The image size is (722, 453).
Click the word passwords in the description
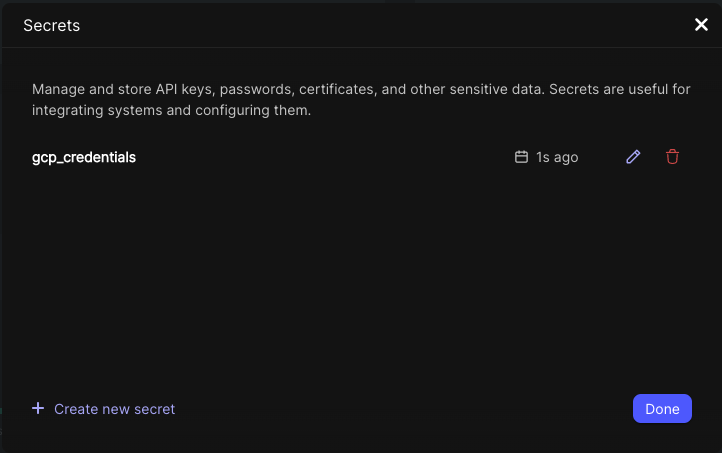257,89
